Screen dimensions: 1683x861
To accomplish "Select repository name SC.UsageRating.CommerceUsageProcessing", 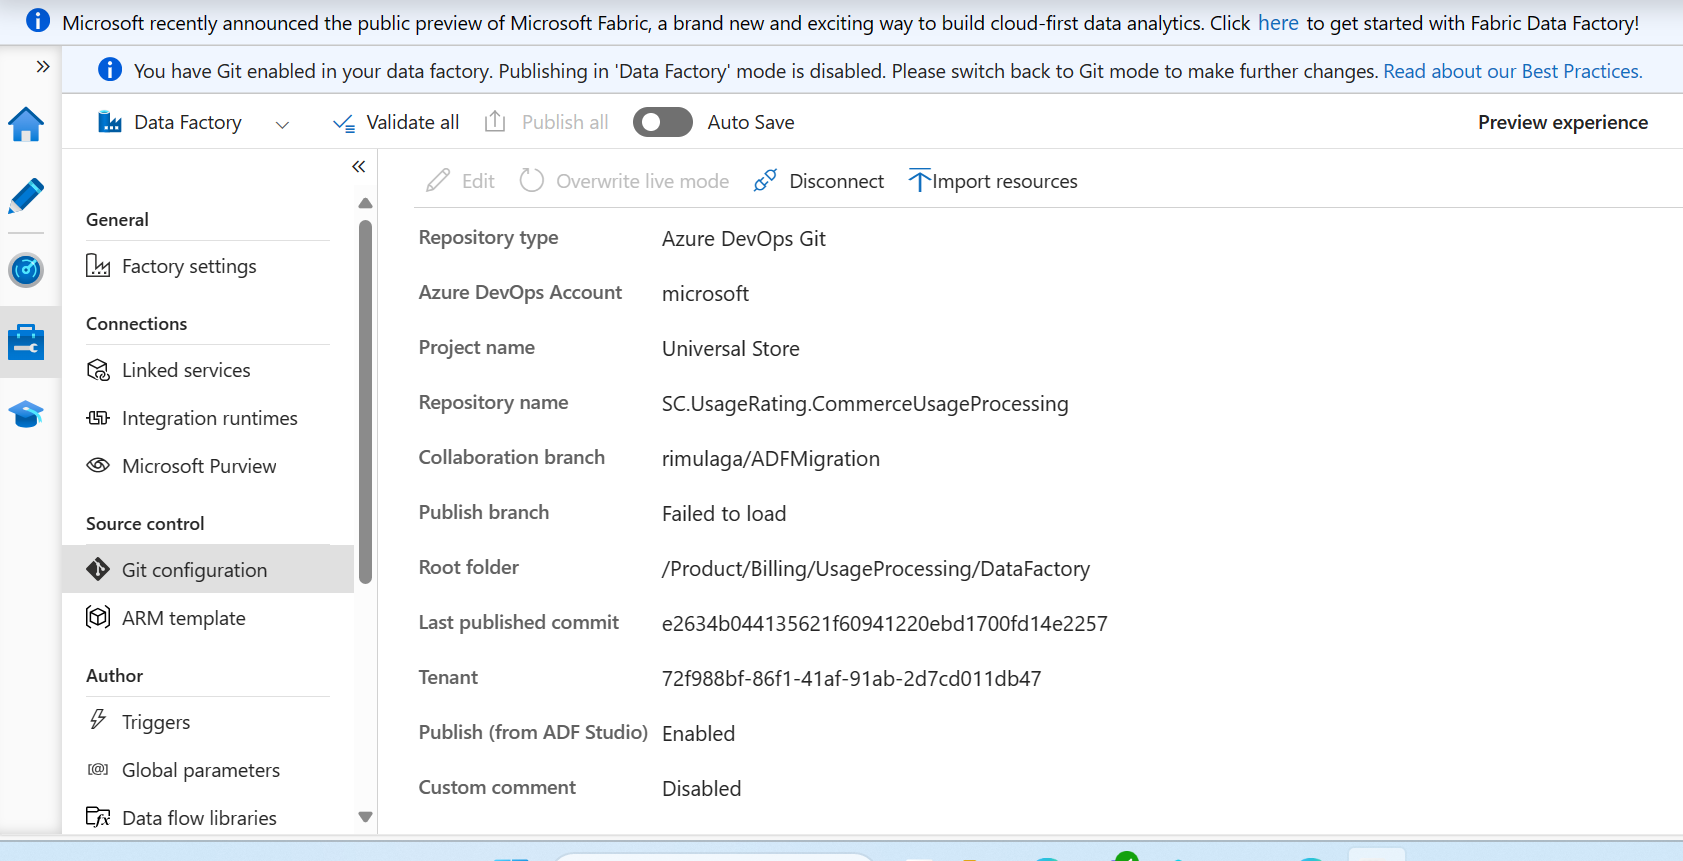I will click(865, 404).
